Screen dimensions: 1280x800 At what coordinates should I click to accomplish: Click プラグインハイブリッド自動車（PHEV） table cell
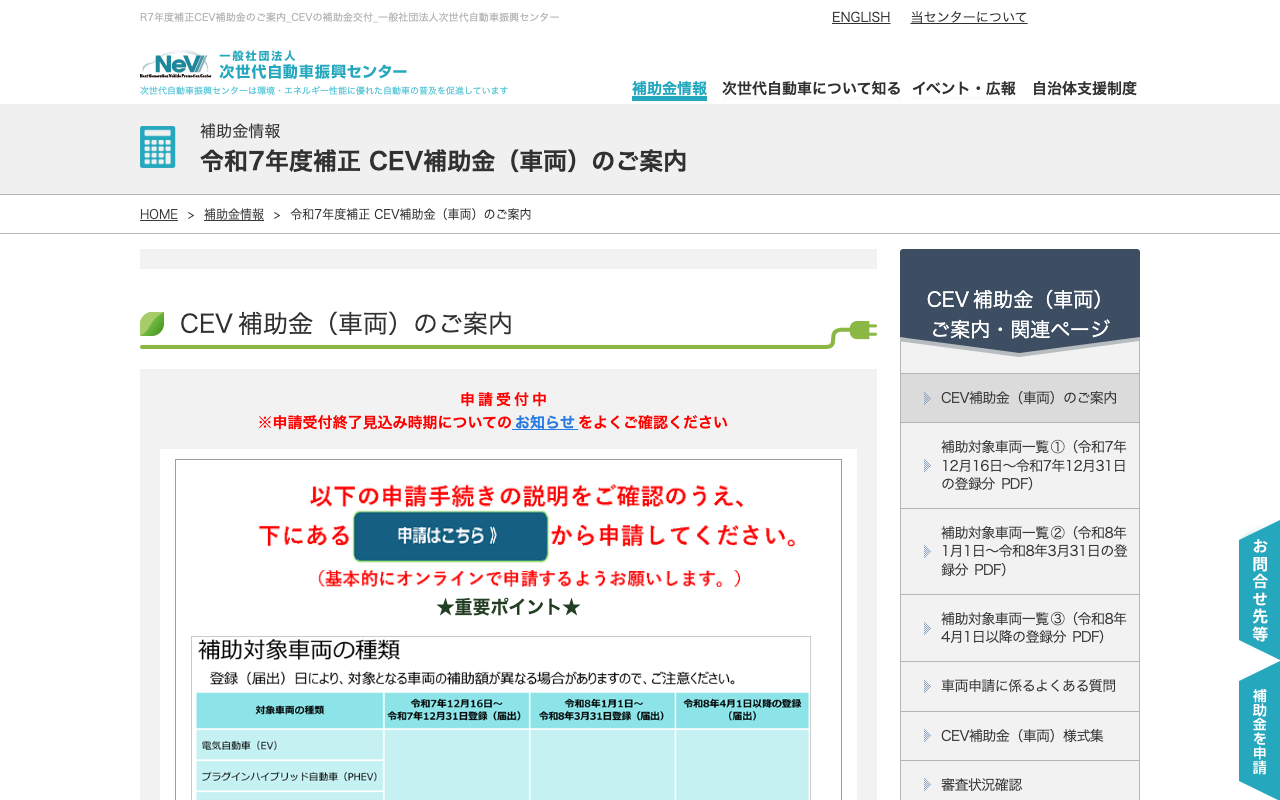(290, 776)
